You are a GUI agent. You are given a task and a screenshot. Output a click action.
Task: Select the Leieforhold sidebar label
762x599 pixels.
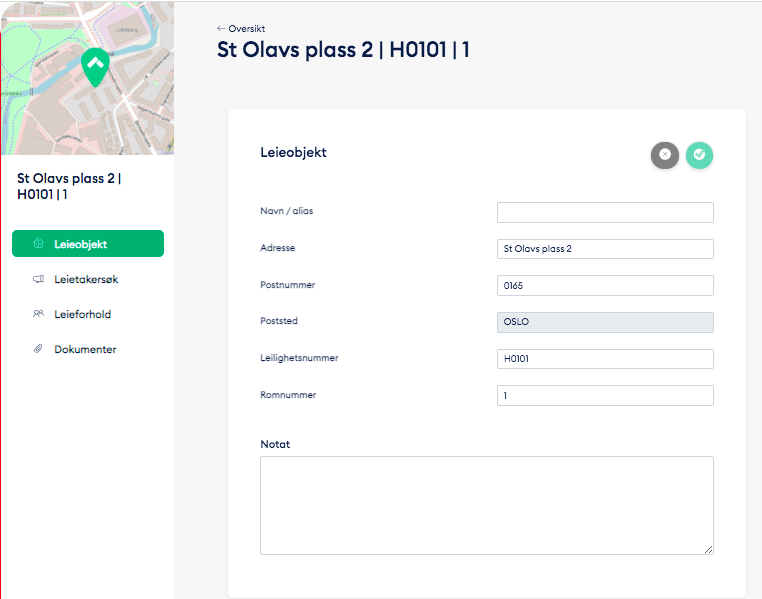coord(82,314)
